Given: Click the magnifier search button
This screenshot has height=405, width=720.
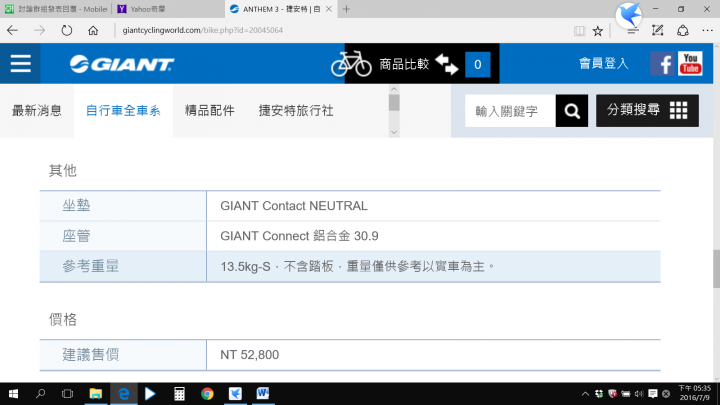Looking at the screenshot, I should click(x=572, y=111).
